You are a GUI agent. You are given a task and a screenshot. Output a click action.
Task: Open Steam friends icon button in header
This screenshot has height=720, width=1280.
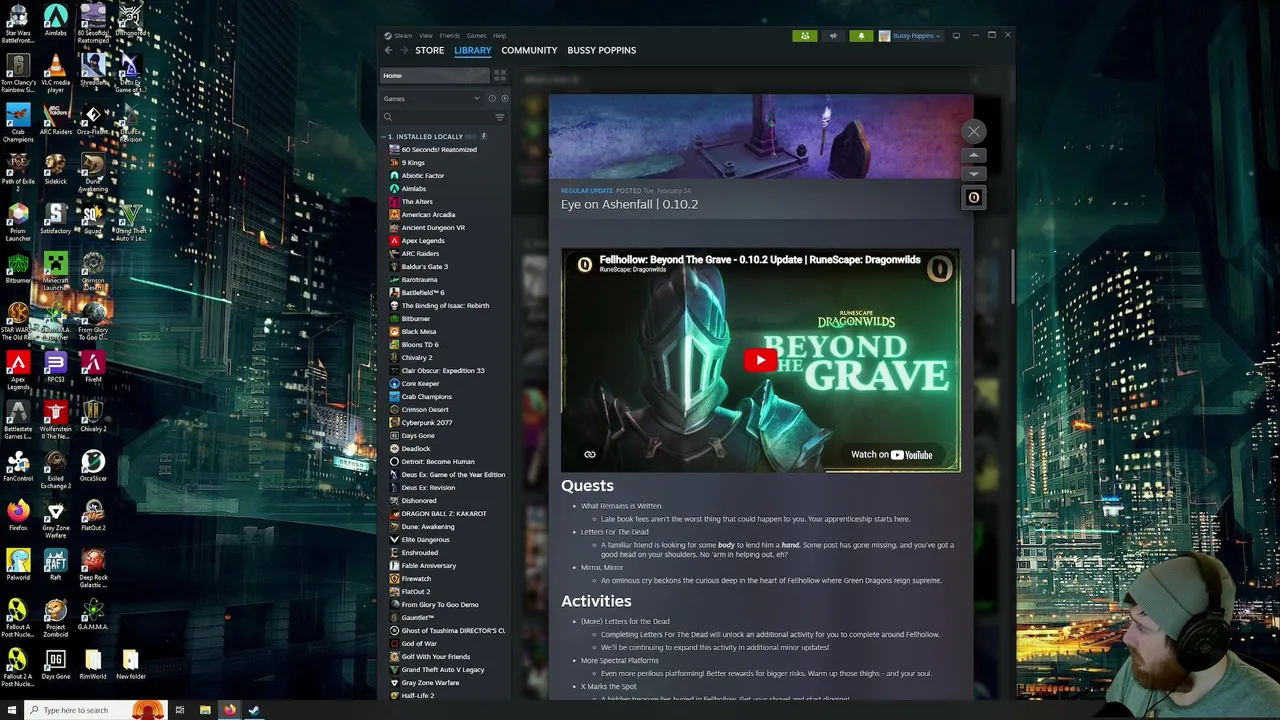point(805,36)
